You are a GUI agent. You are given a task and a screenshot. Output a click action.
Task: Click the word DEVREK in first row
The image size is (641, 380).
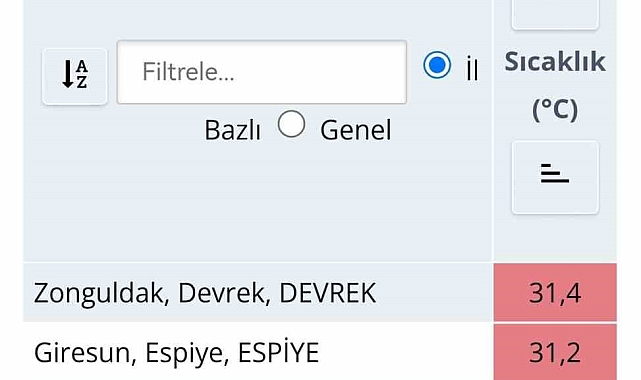coord(327,293)
